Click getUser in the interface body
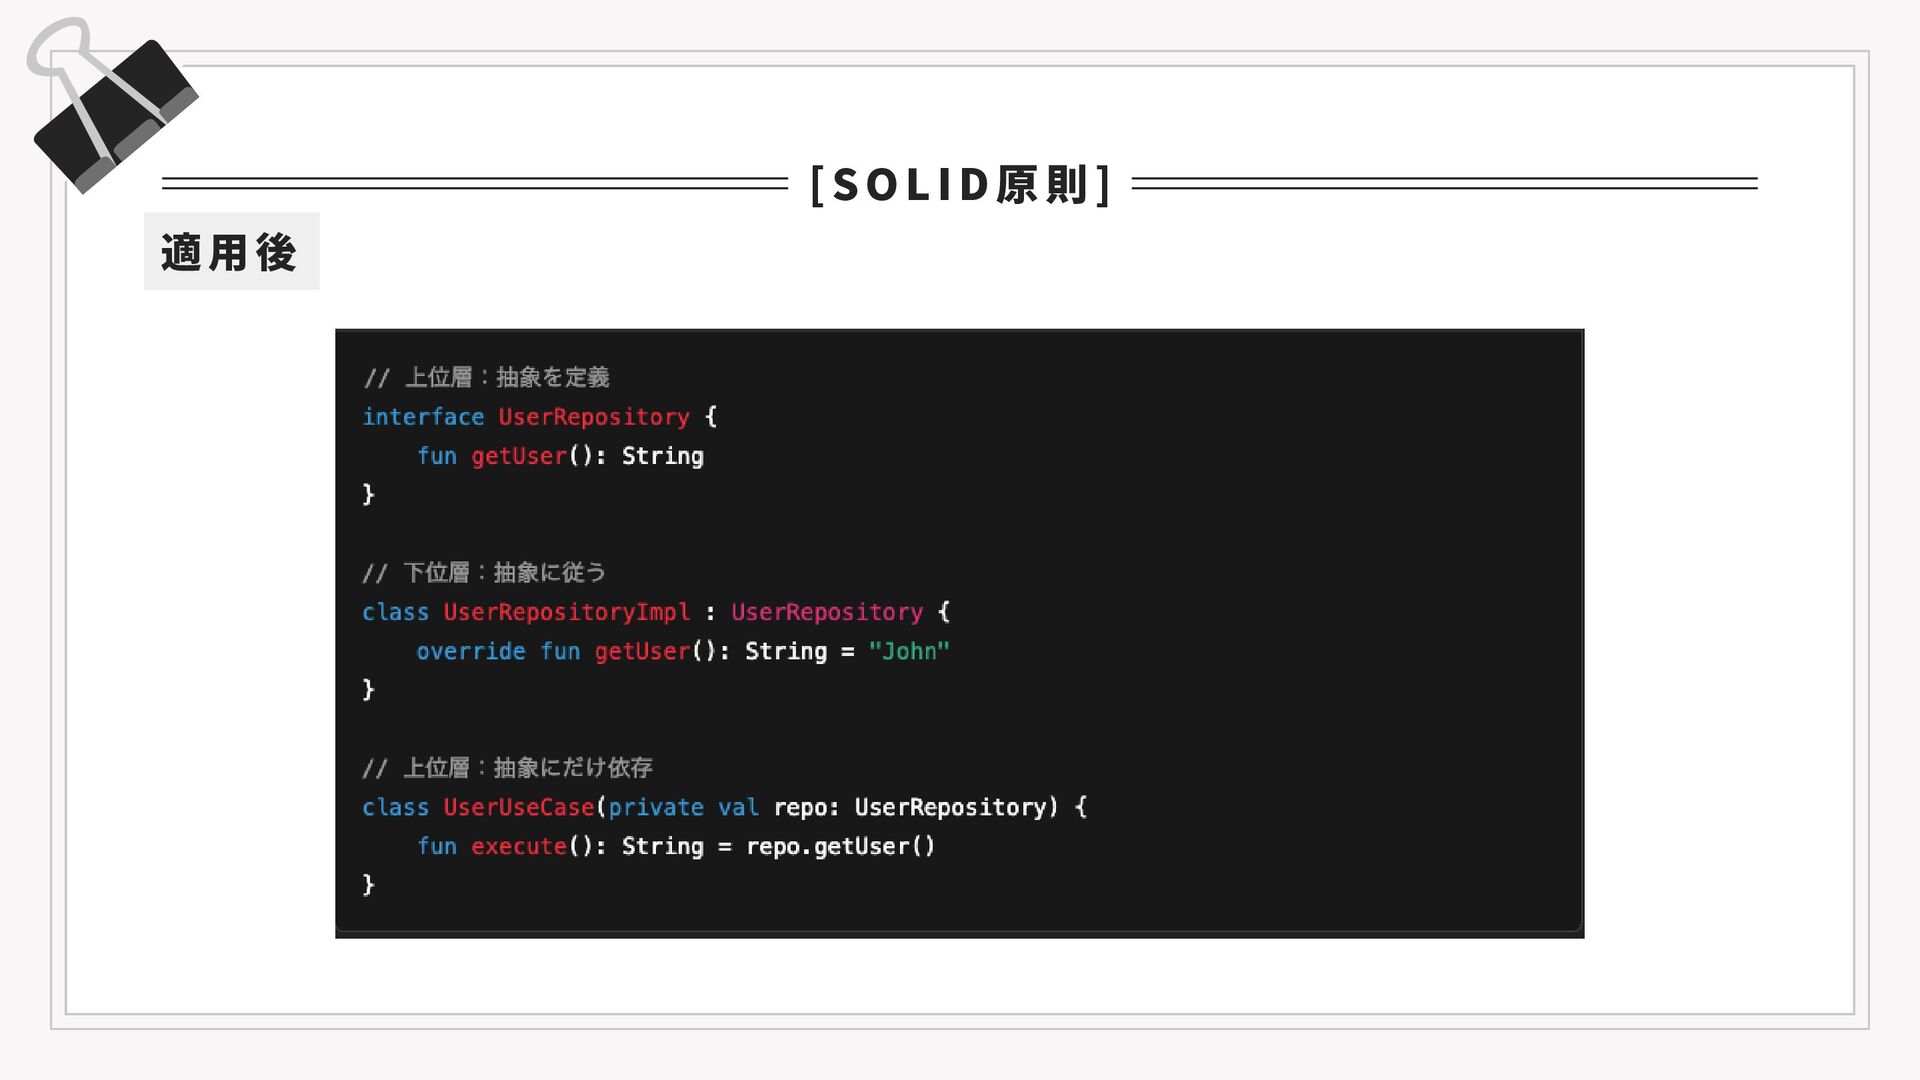The height and width of the screenshot is (1080, 1920). [519, 456]
